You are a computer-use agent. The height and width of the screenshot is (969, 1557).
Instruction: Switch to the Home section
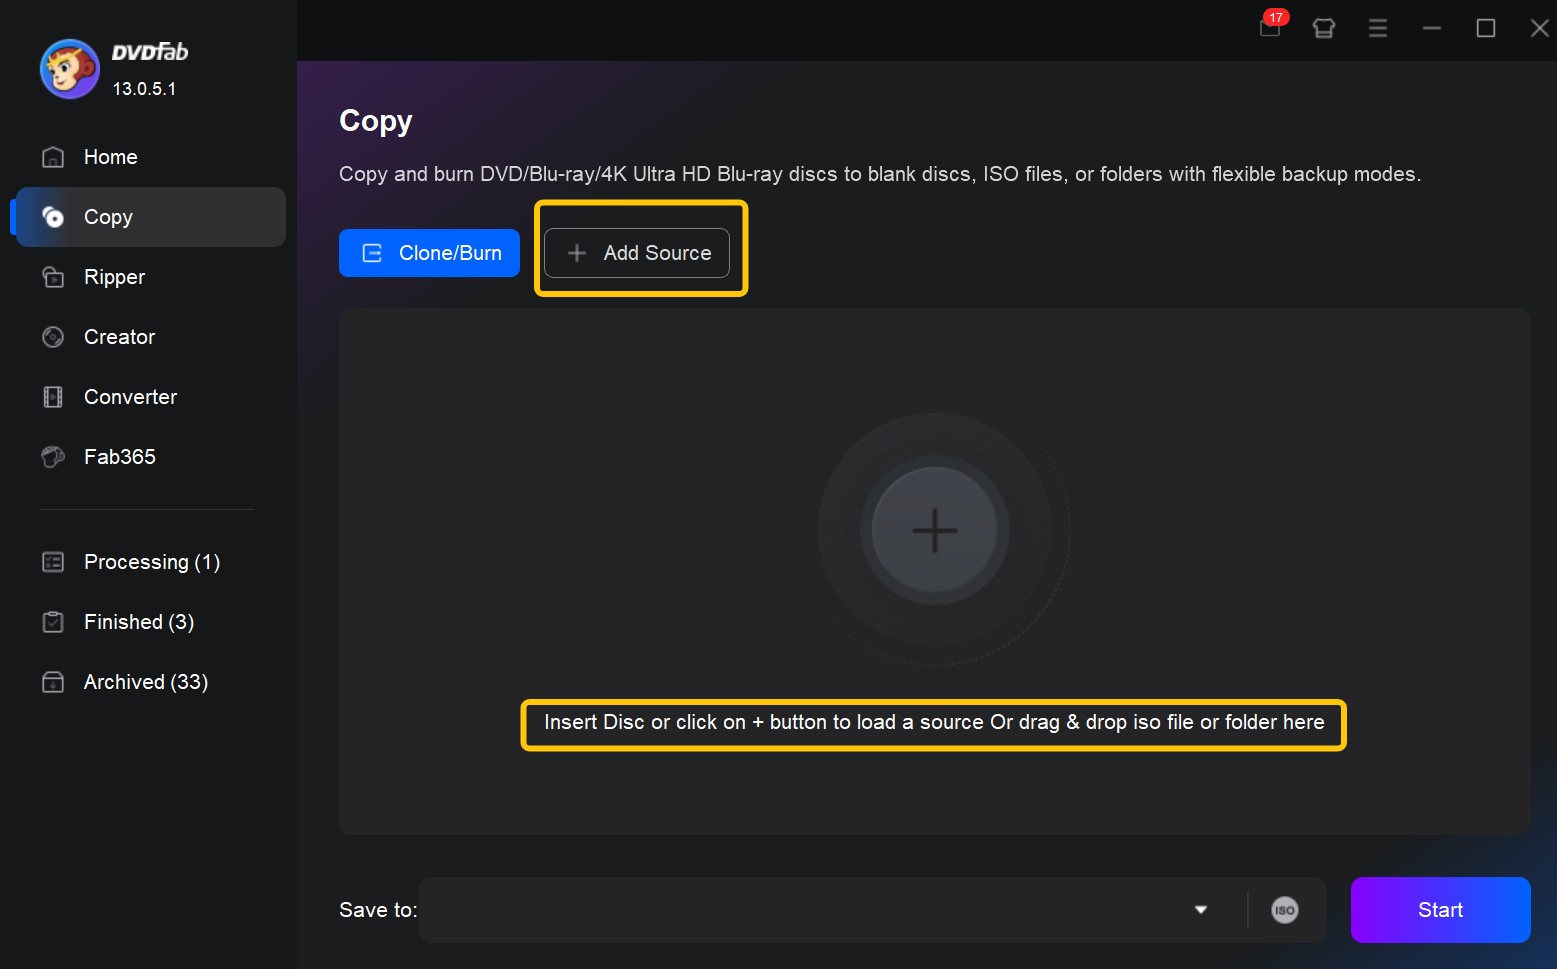110,157
